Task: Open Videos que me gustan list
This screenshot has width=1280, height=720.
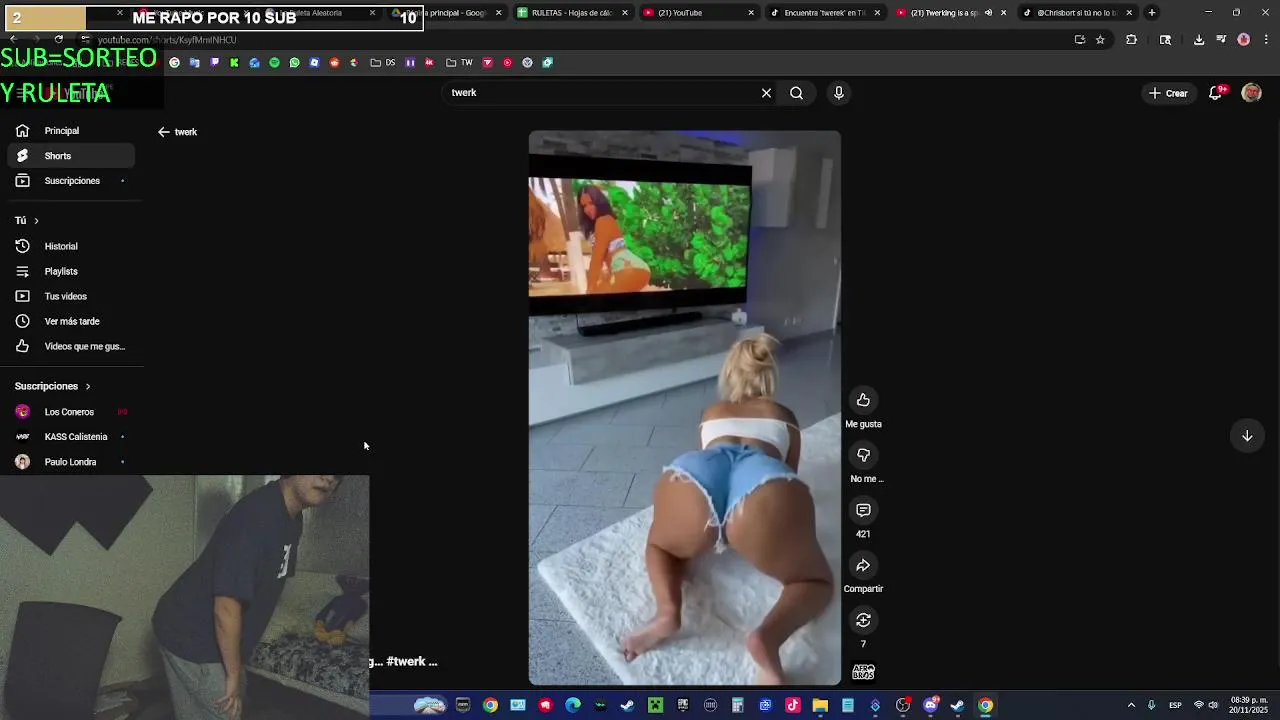Action: pos(70,346)
